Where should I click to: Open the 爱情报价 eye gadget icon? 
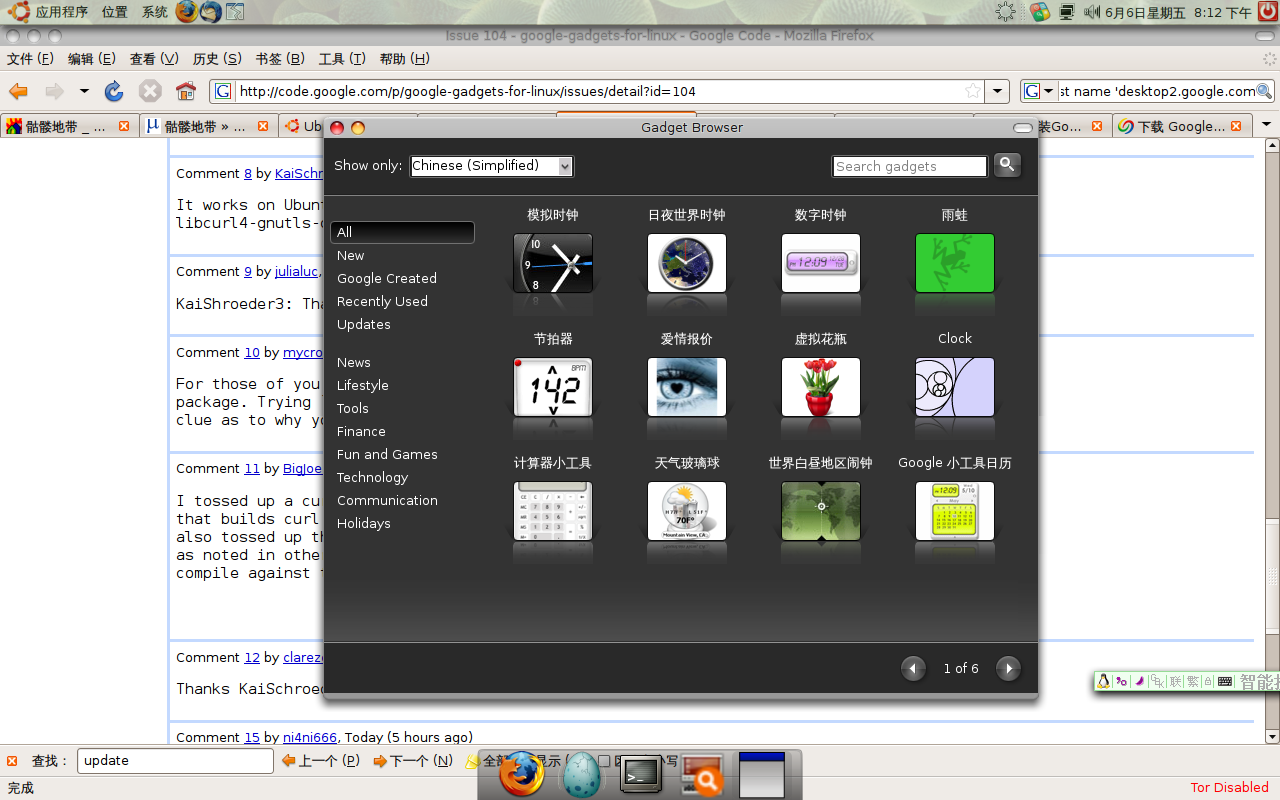coord(687,387)
